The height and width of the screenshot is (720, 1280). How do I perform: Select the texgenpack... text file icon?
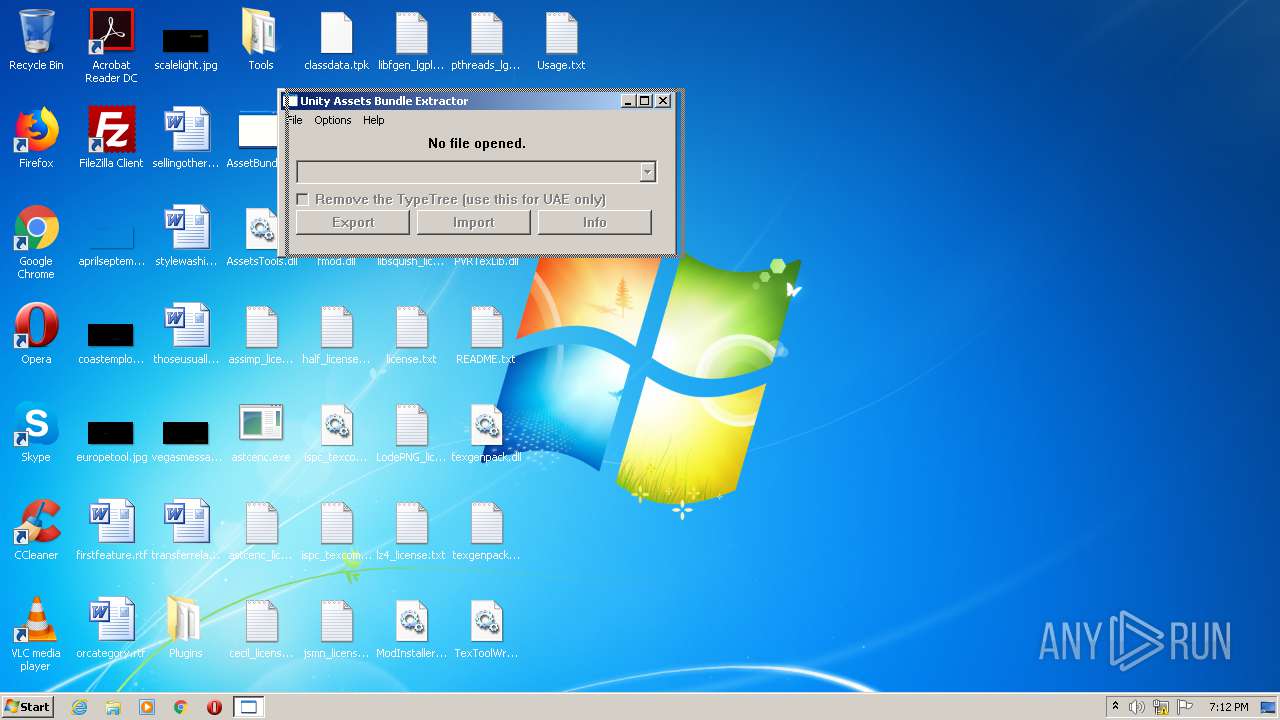(x=486, y=530)
